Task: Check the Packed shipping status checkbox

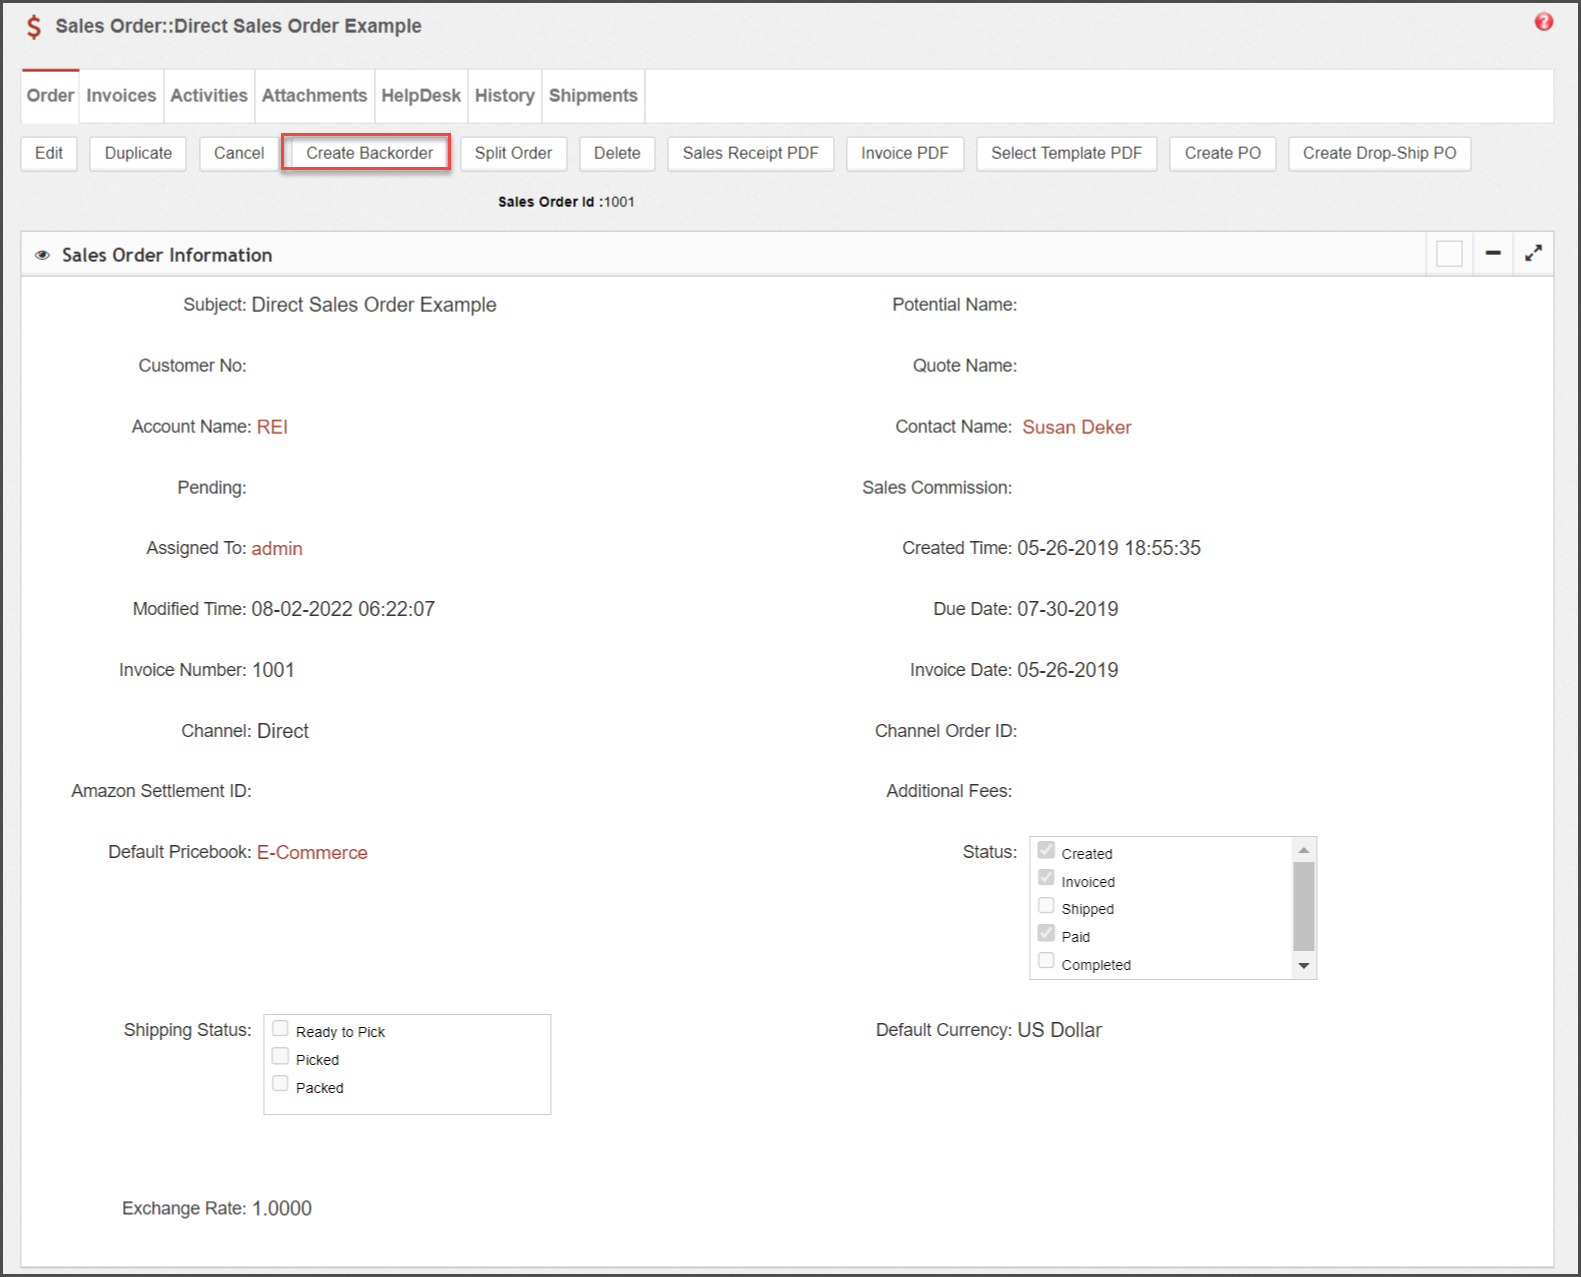Action: coord(280,1084)
